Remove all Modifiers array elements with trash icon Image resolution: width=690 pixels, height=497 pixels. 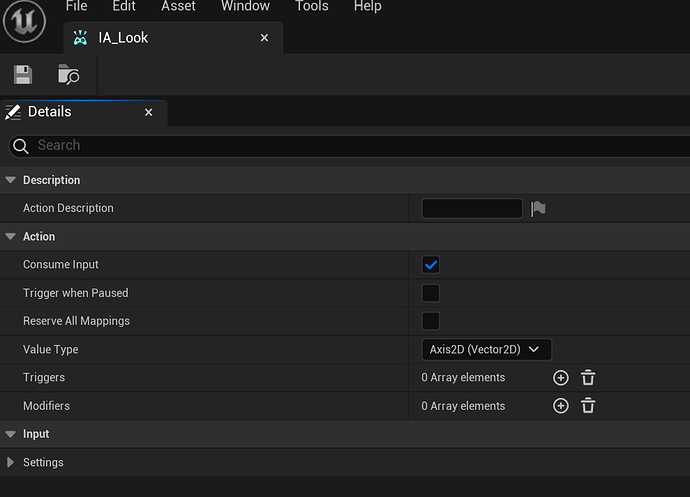[588, 406]
